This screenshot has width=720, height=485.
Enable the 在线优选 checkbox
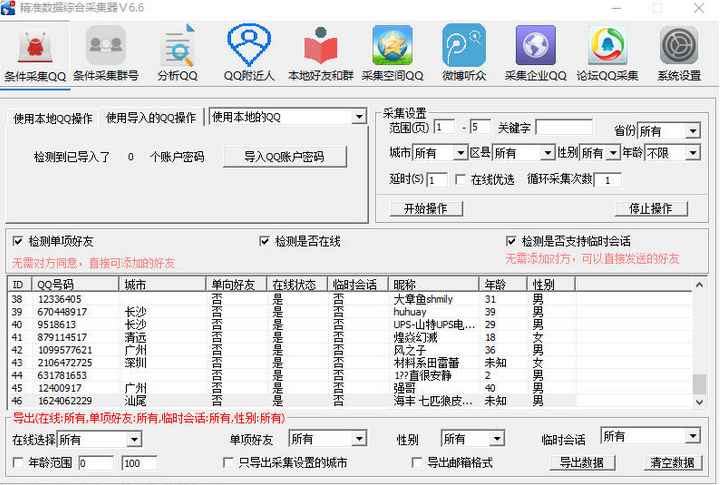point(460,179)
